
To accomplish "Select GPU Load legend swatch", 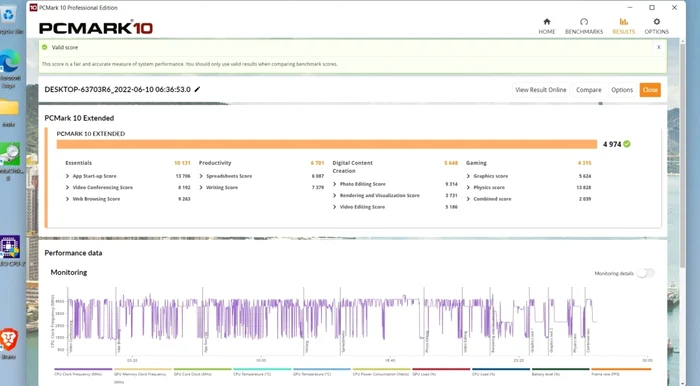I will 441,369.
